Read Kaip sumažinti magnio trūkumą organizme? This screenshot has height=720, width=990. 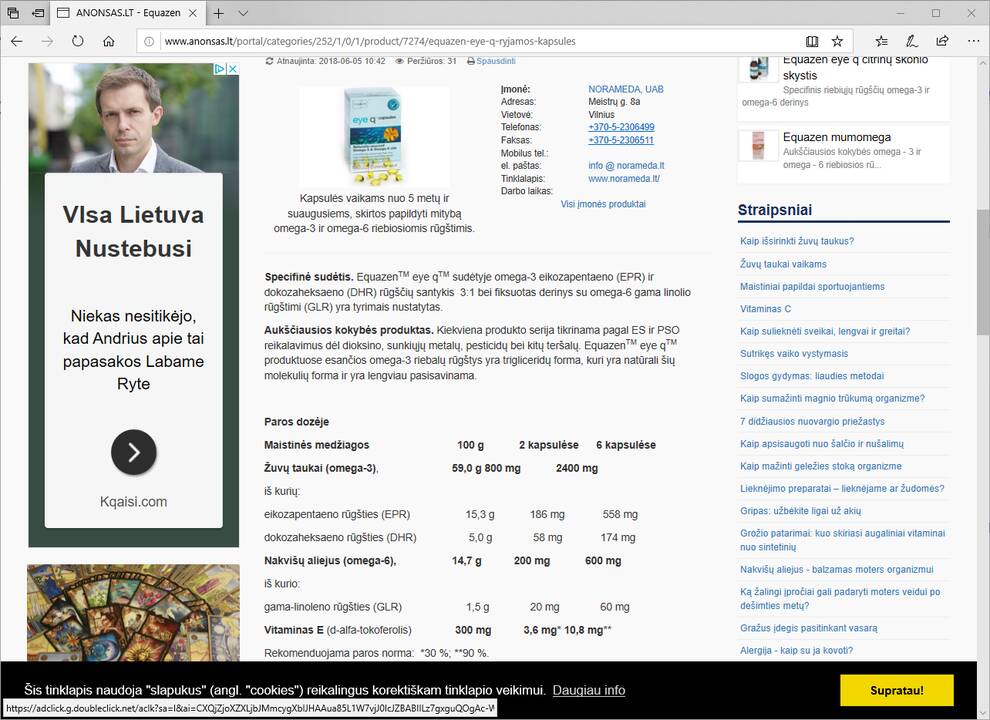click(x=832, y=399)
